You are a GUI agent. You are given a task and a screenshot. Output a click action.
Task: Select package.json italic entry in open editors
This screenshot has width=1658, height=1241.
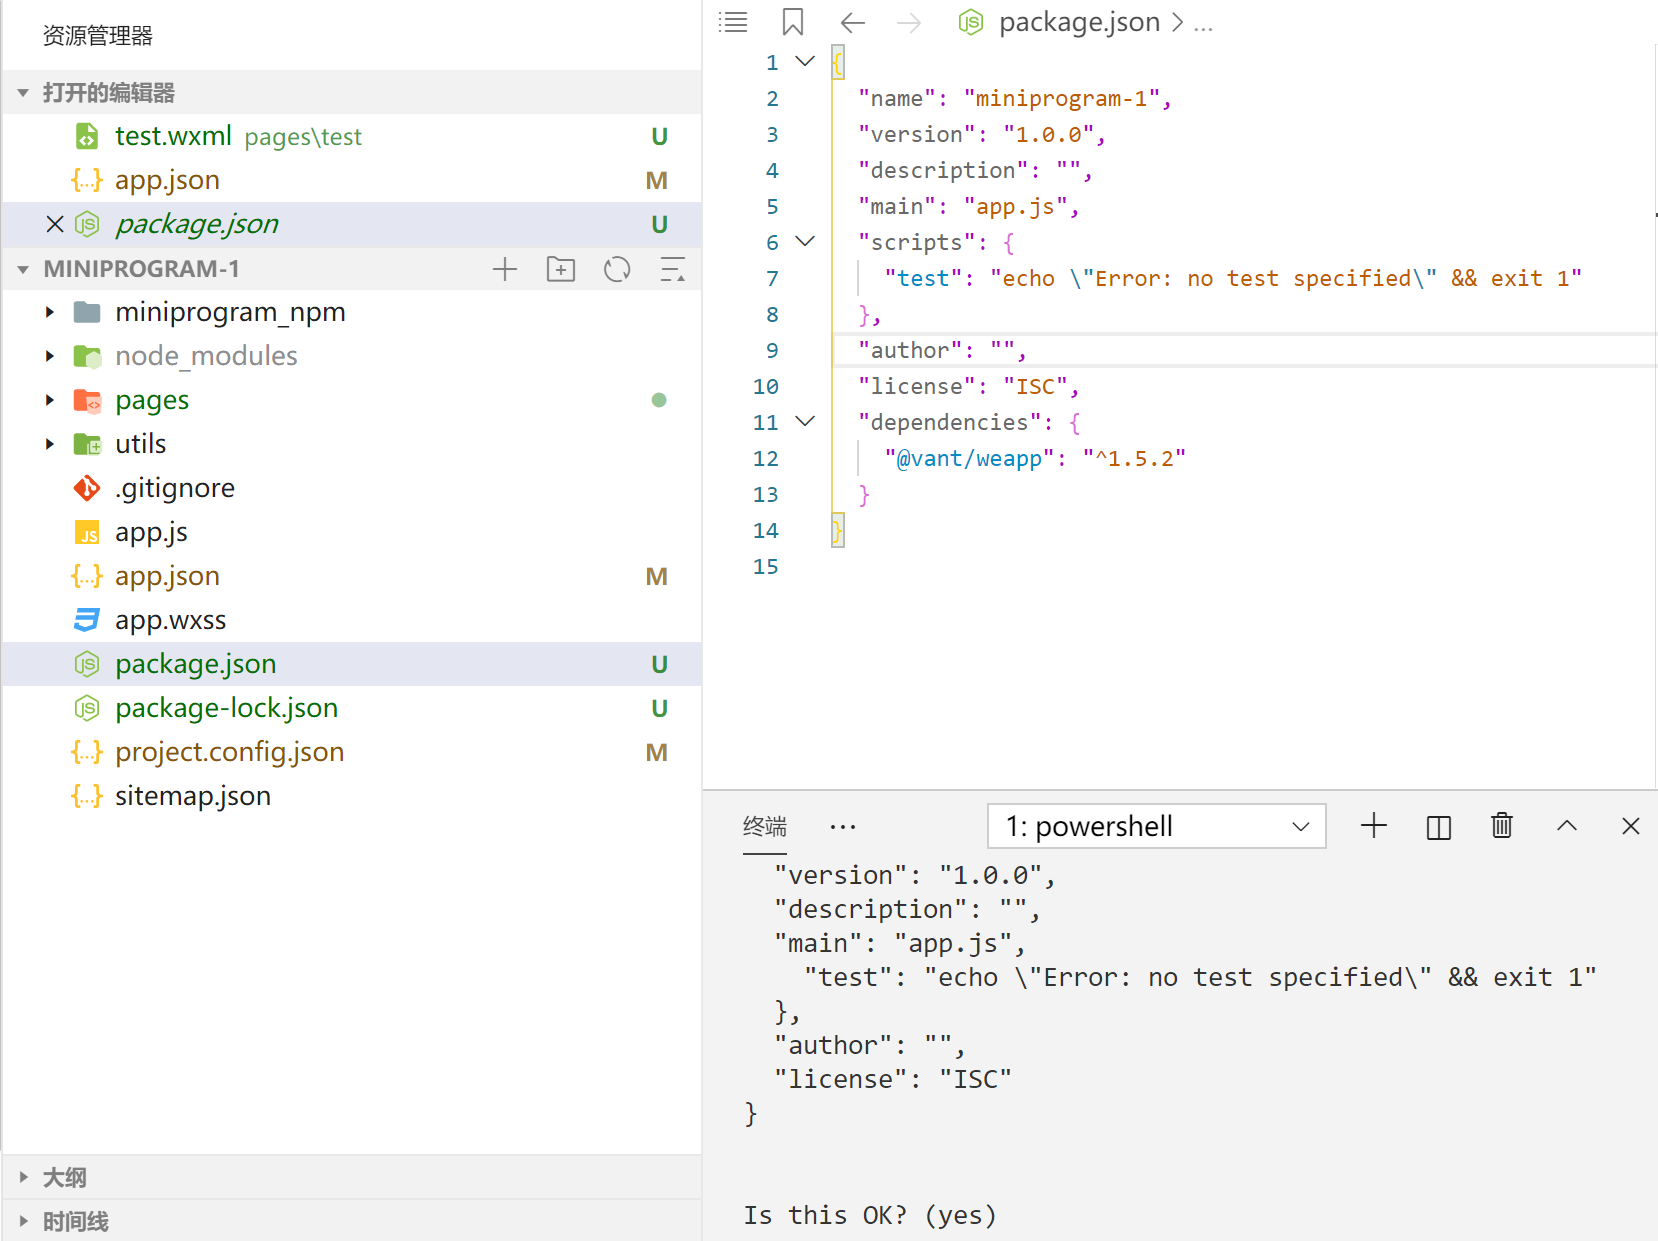[x=197, y=224]
